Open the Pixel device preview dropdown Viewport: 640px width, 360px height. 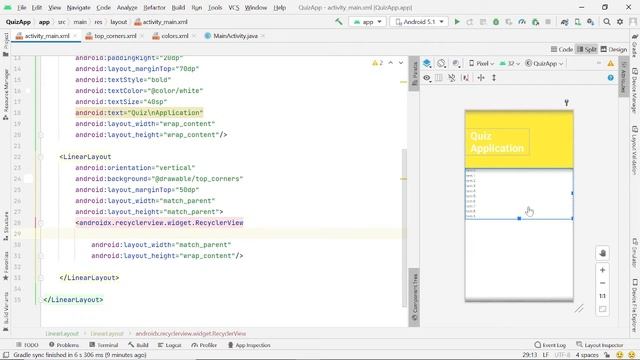click(x=481, y=63)
